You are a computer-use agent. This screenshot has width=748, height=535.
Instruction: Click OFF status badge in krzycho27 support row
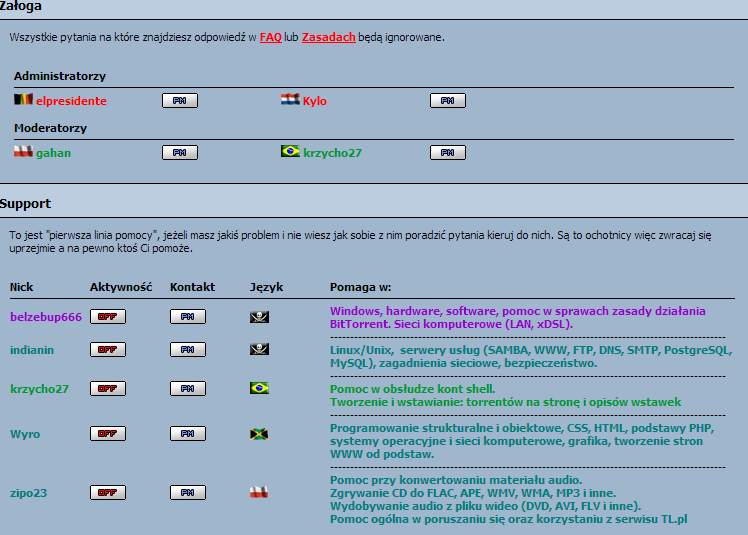(x=108, y=388)
